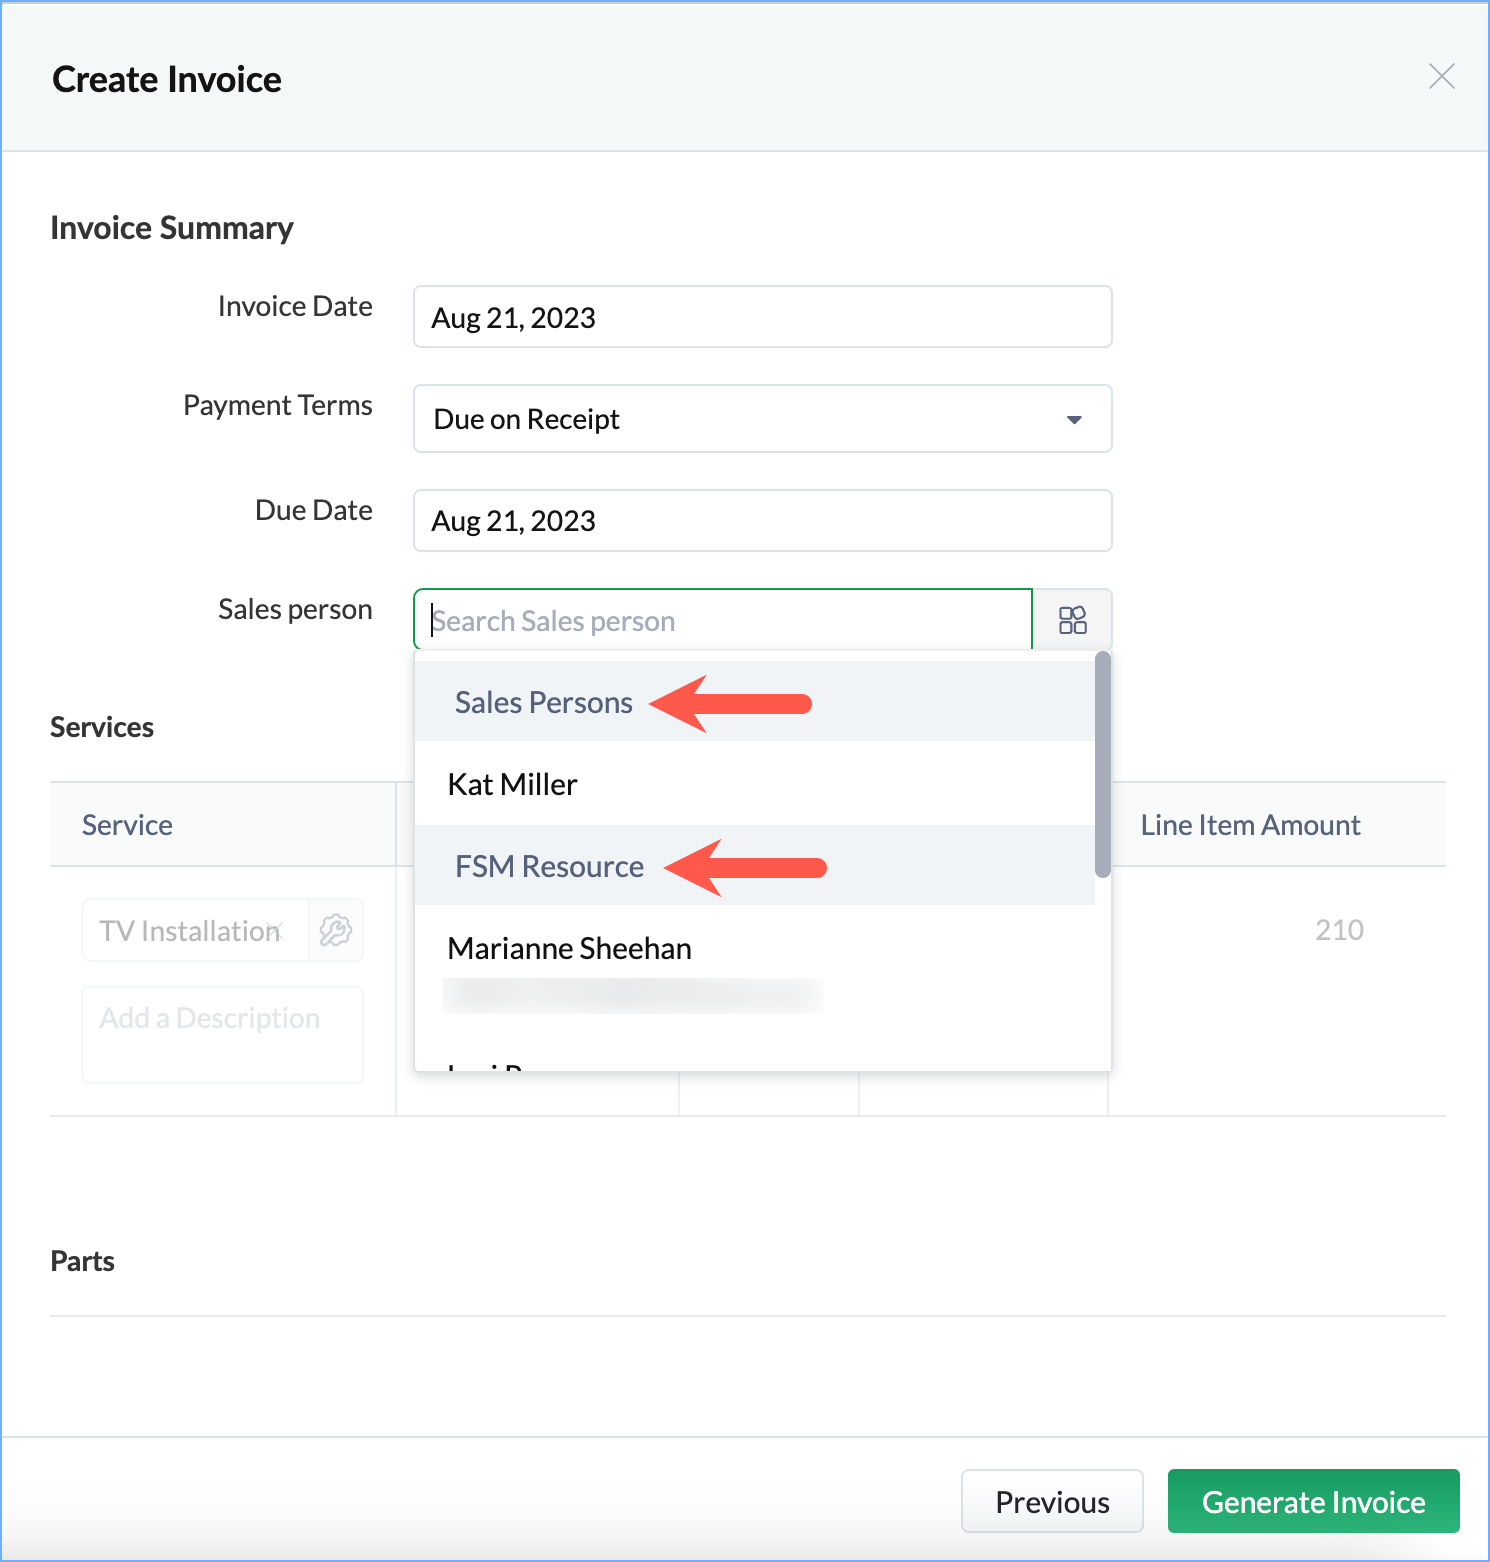Click the Service column header
Screen dimensions: 1490x1562
[127, 825]
